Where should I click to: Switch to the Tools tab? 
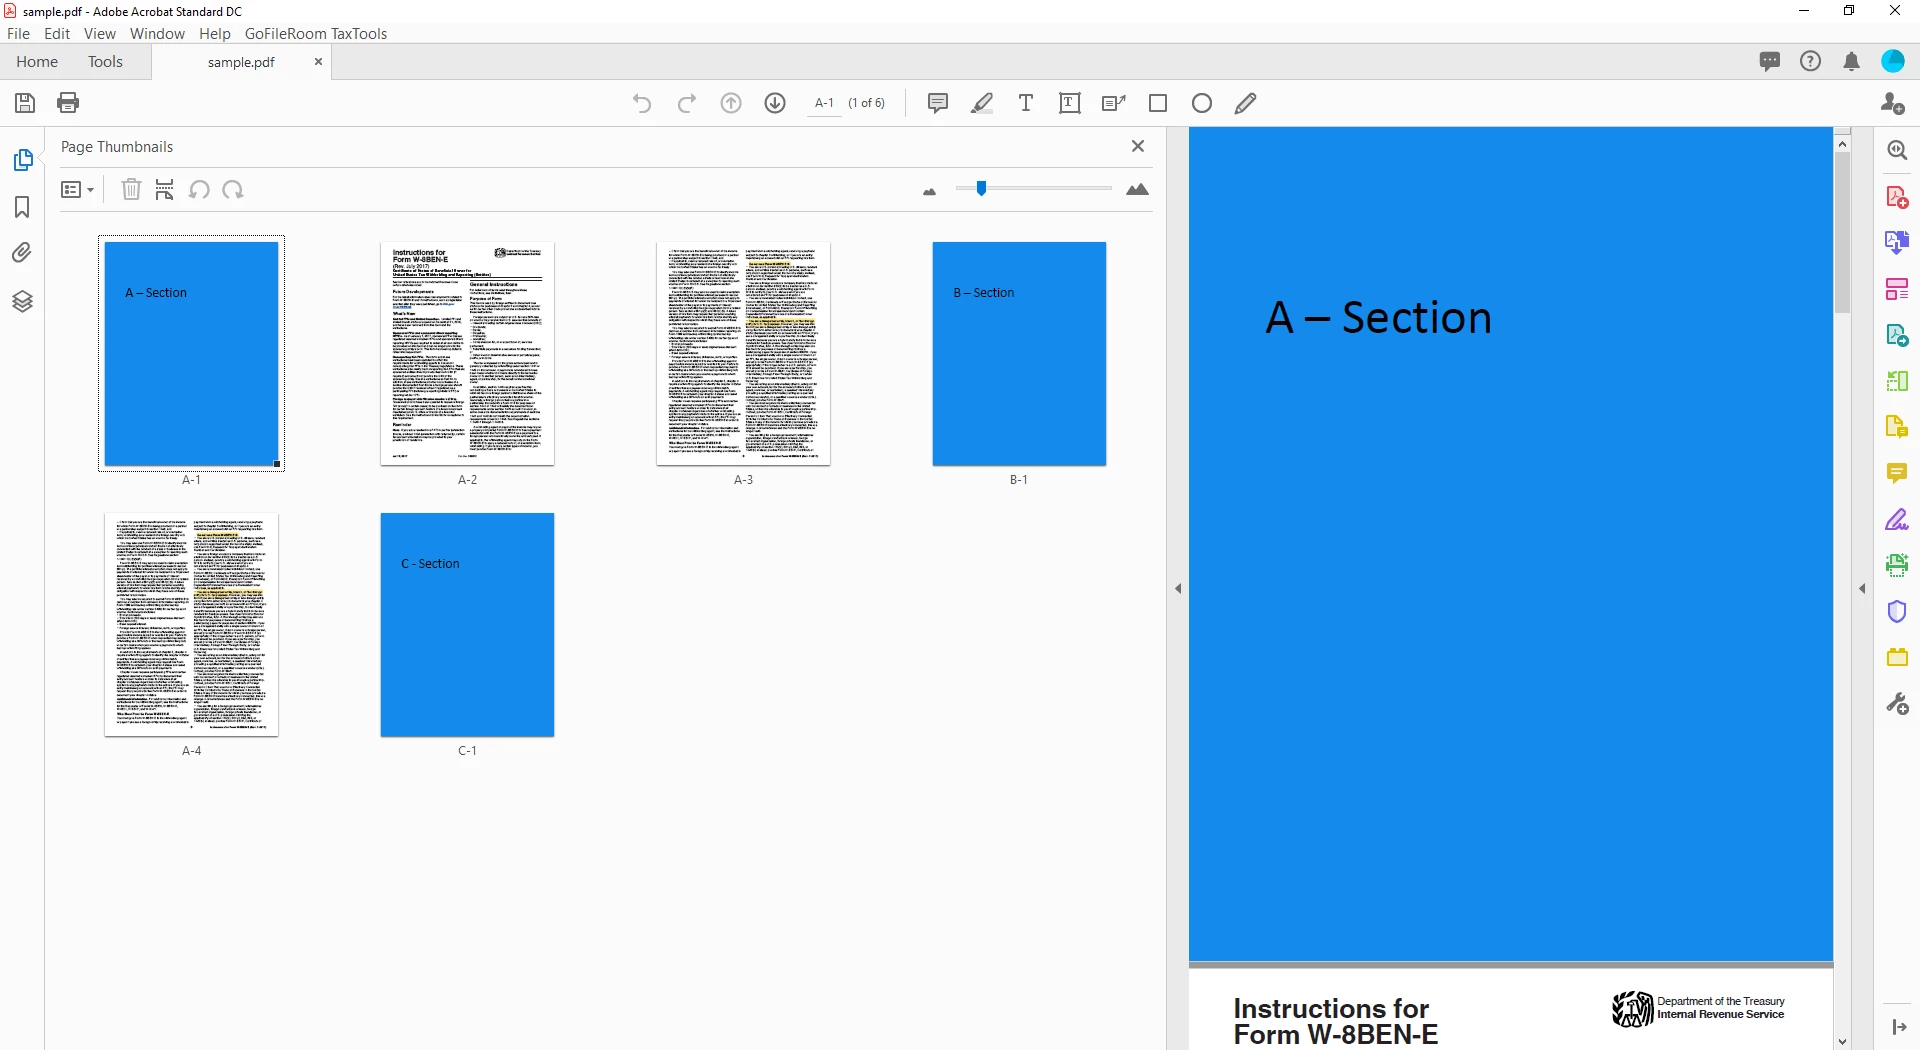click(105, 61)
